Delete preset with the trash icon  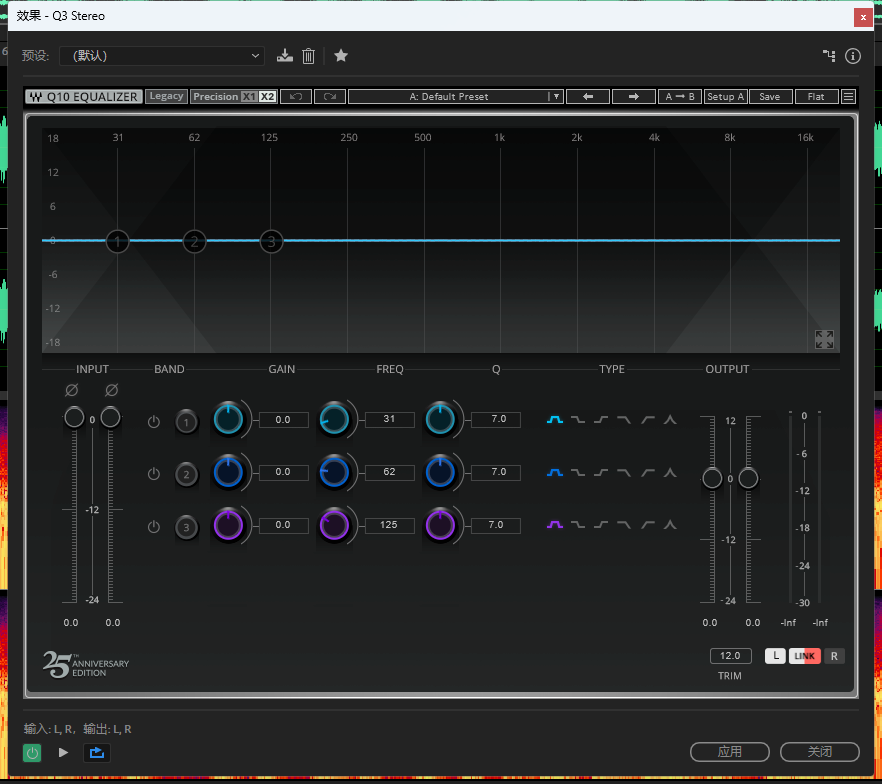[x=308, y=56]
